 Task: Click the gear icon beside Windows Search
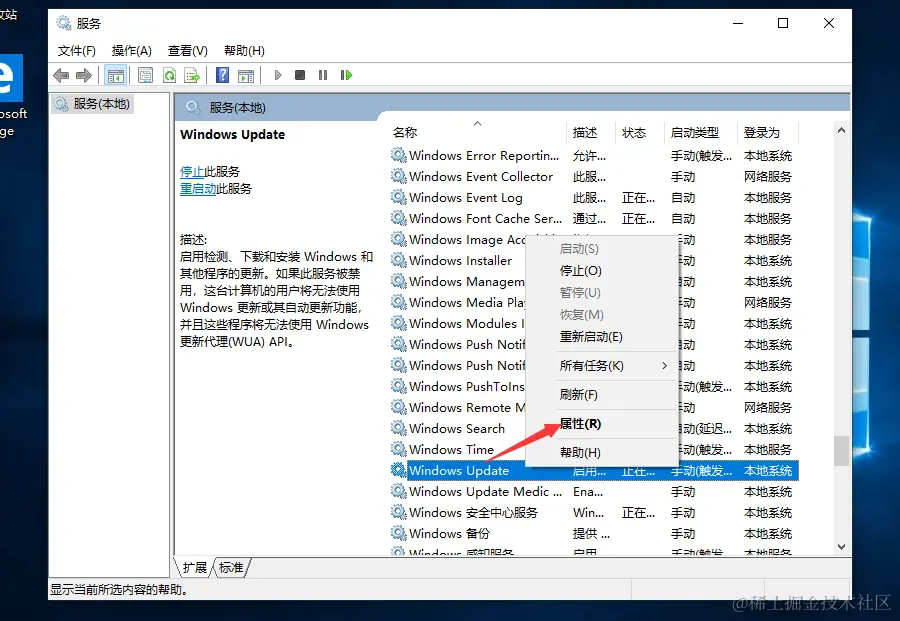tap(398, 428)
